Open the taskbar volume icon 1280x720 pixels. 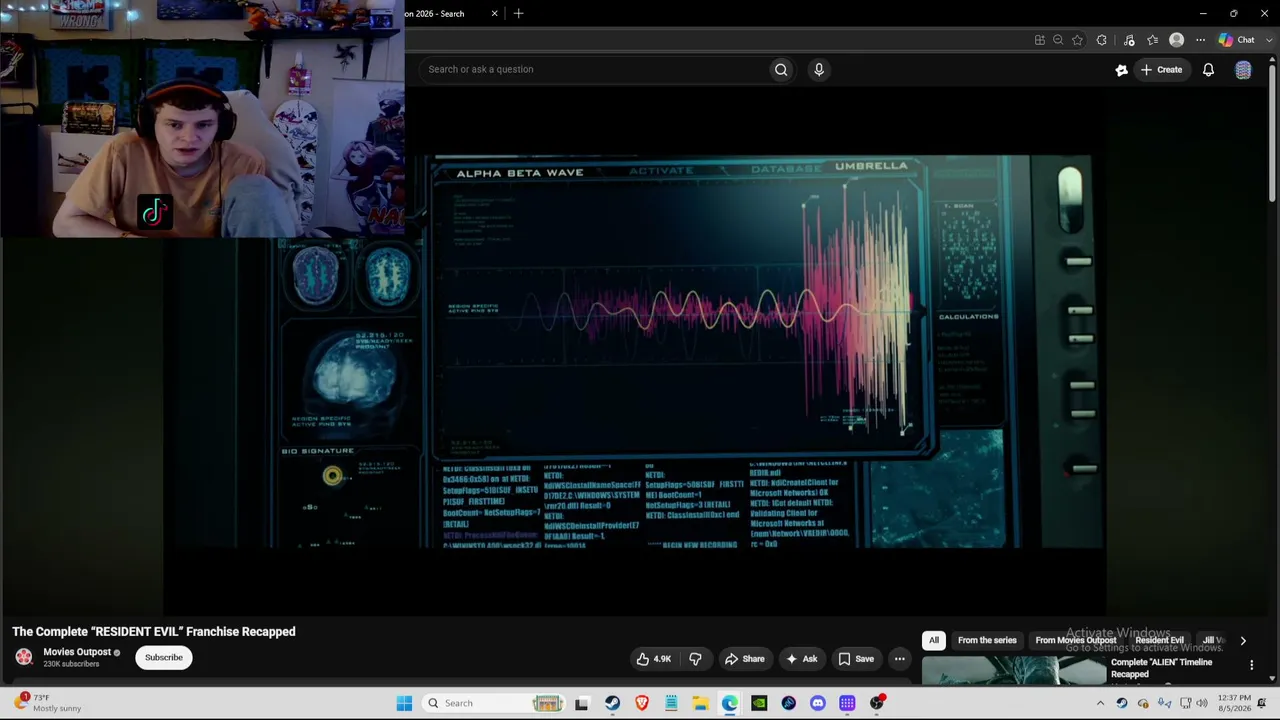[1202, 703]
